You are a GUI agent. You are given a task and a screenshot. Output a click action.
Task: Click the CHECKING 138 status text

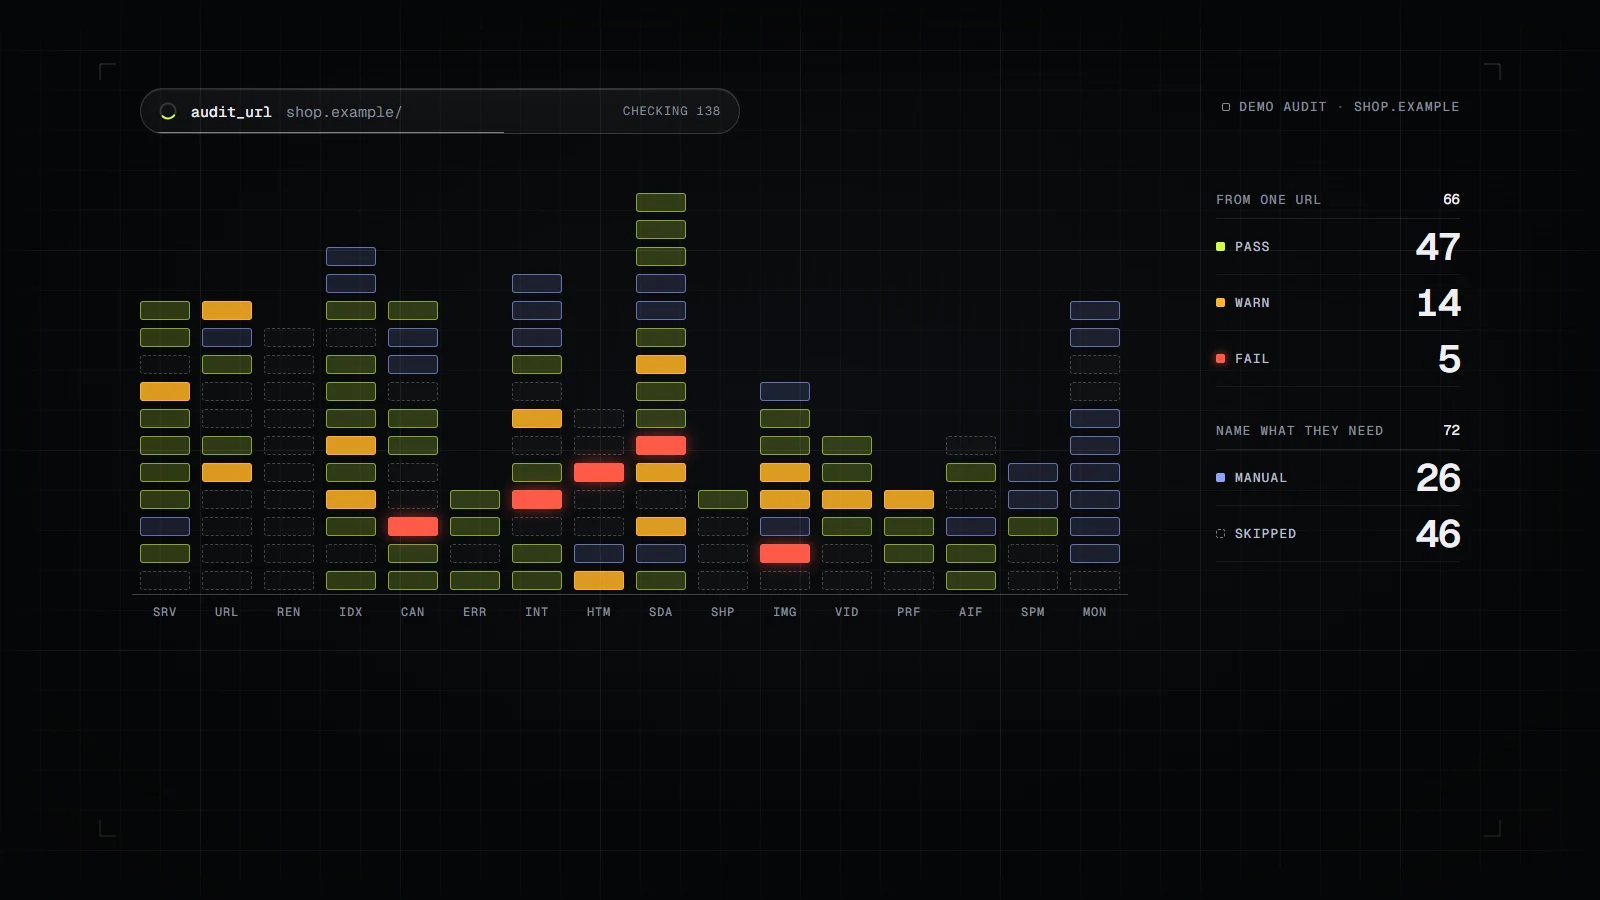click(x=671, y=111)
